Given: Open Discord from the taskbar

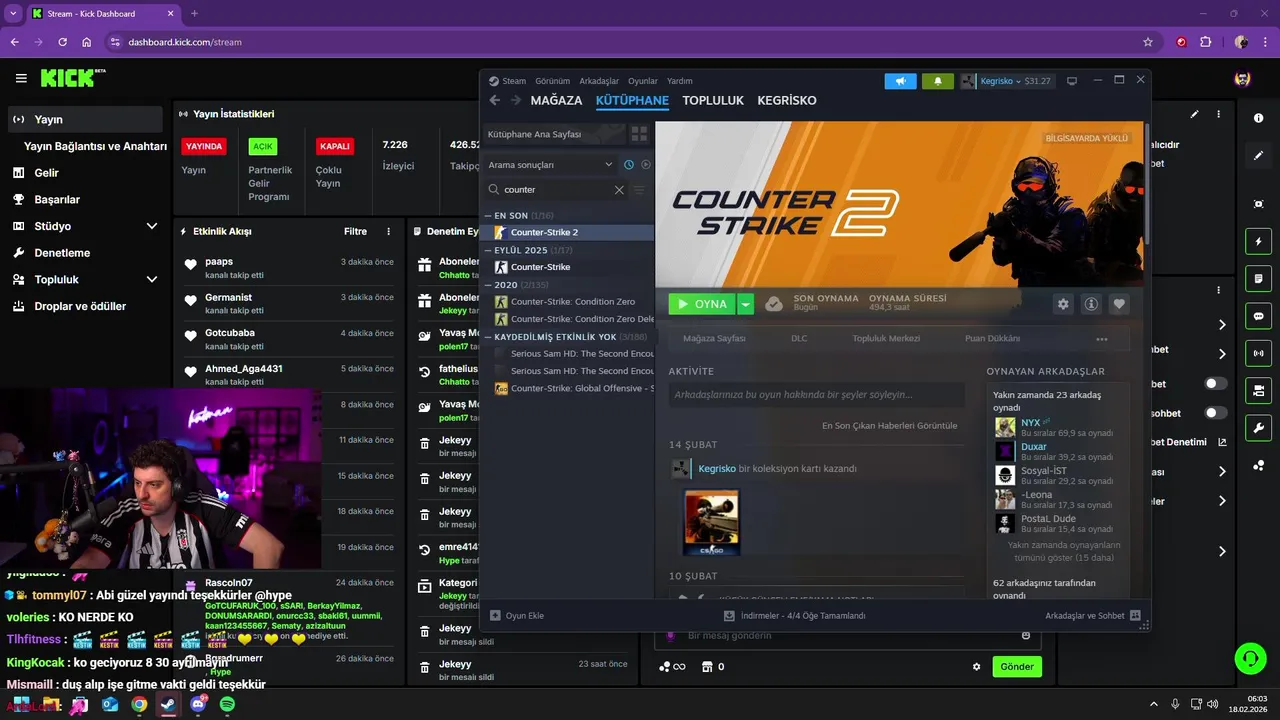Looking at the screenshot, I should (198, 704).
